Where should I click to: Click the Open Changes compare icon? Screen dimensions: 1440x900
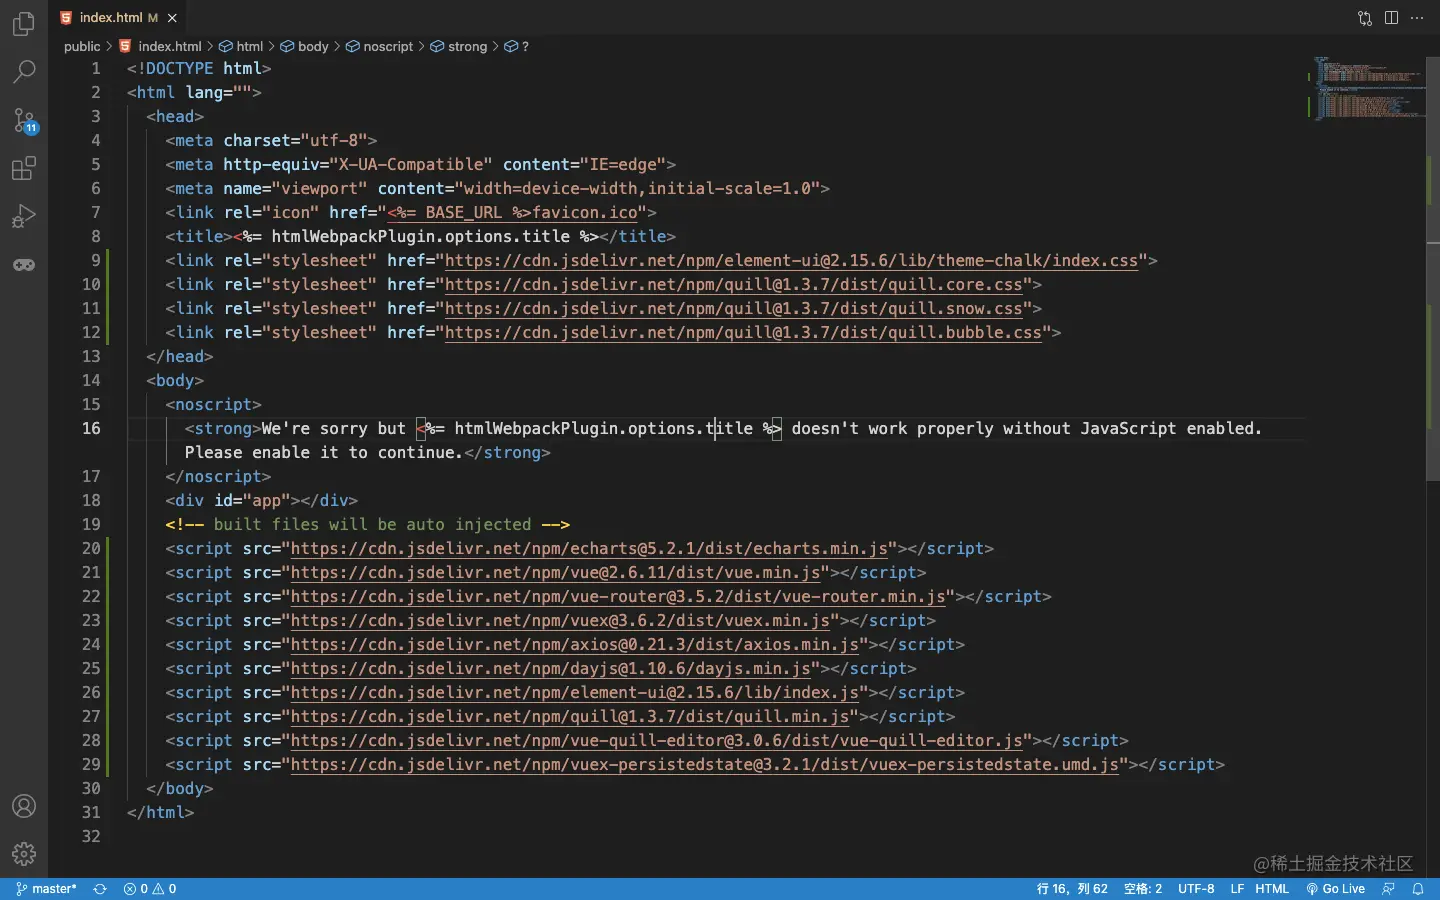point(1365,18)
